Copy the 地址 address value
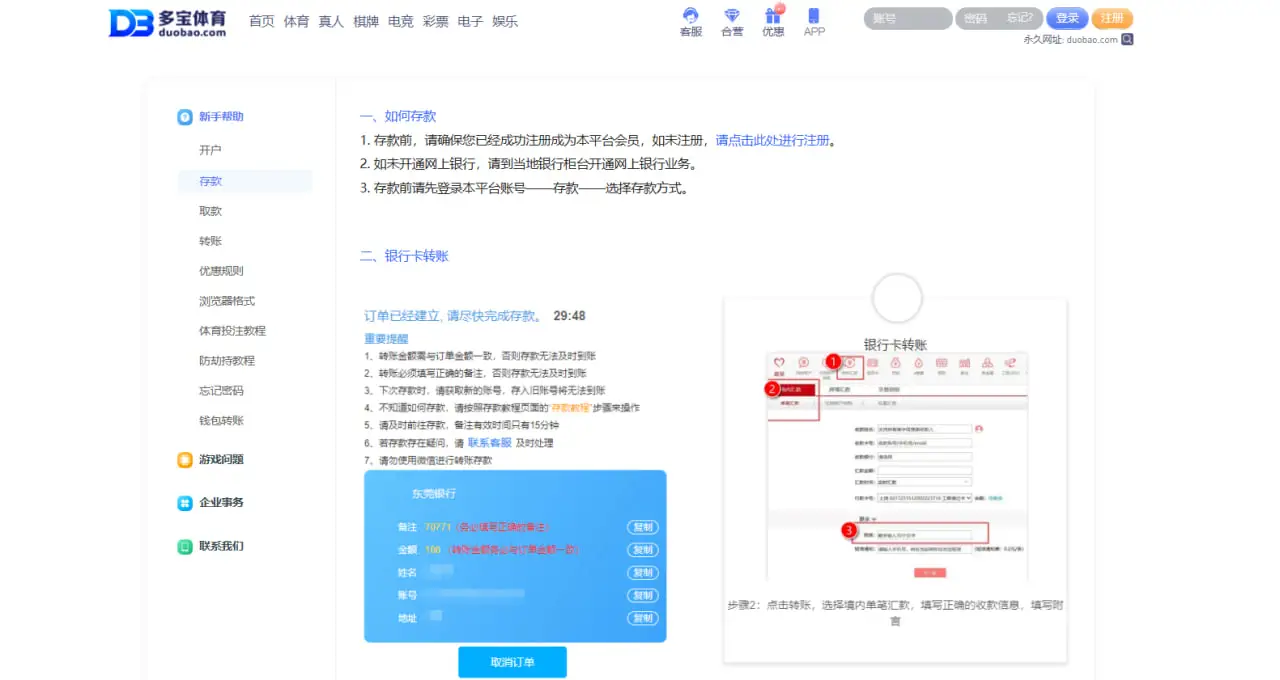1280x680 pixels. point(643,619)
